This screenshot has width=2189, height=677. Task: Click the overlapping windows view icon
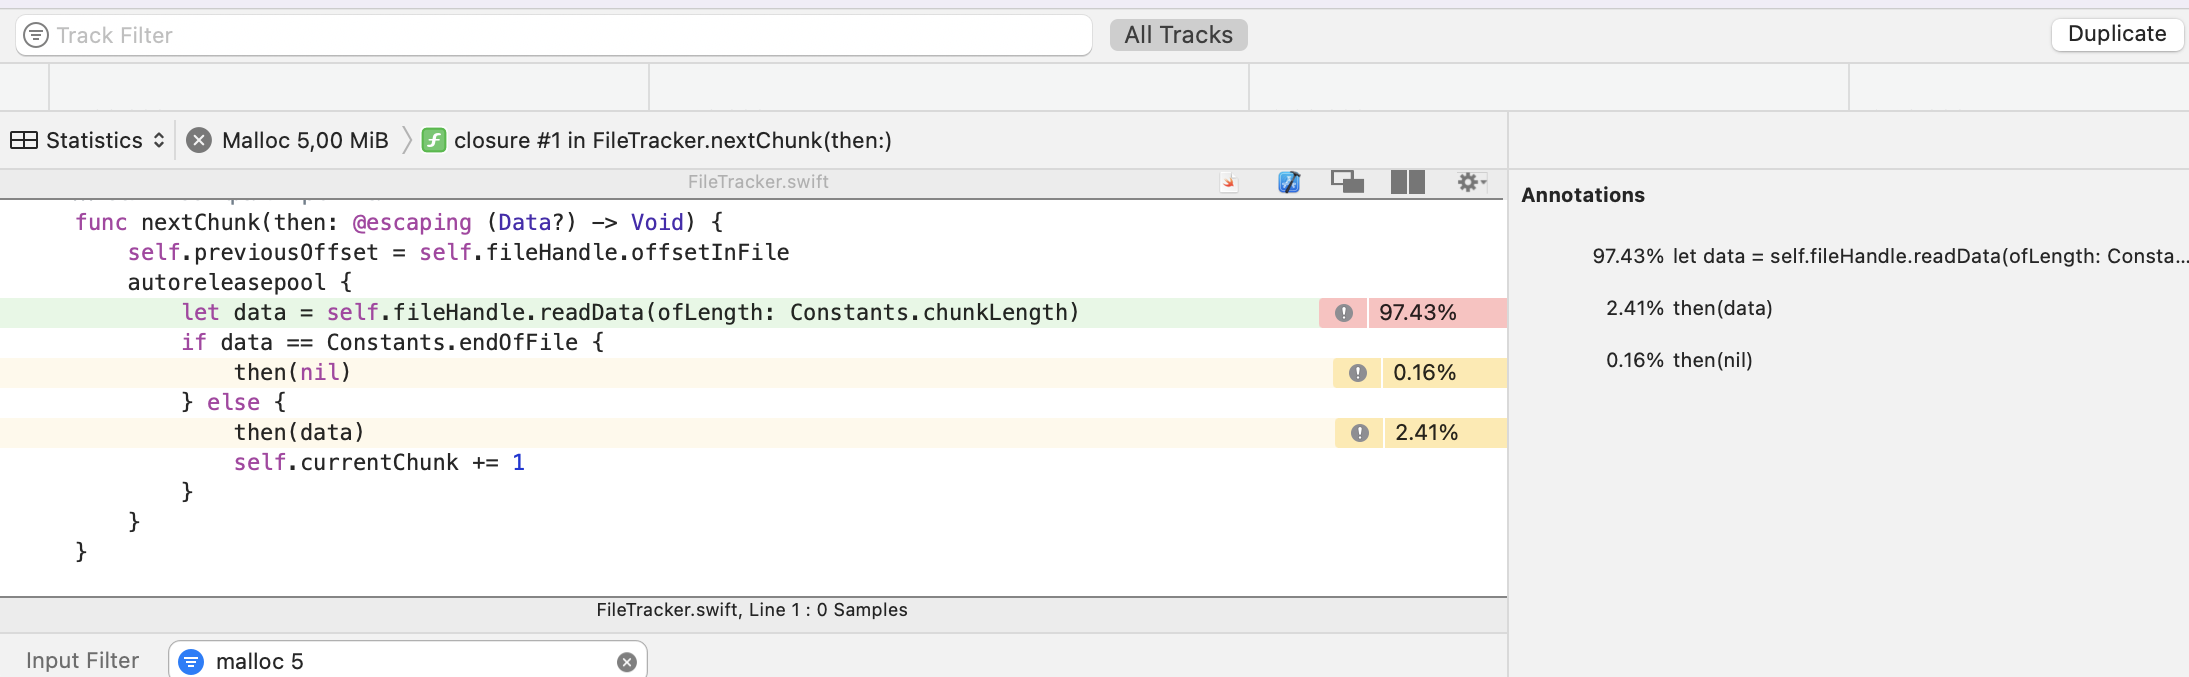pos(1347,182)
